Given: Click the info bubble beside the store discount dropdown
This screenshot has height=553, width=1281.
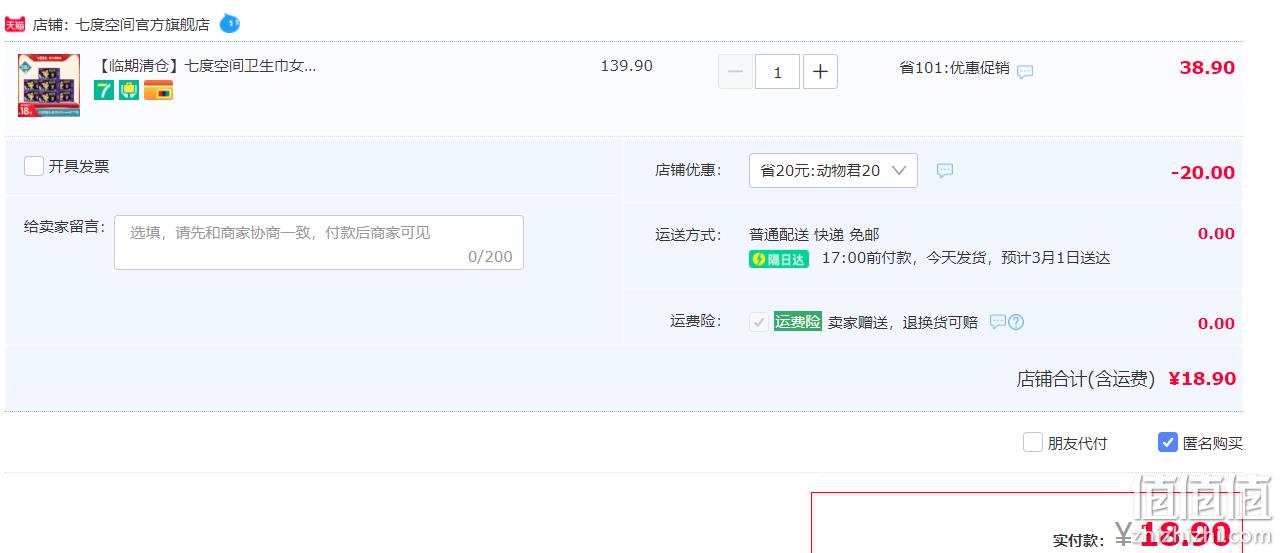Looking at the screenshot, I should pos(945,171).
